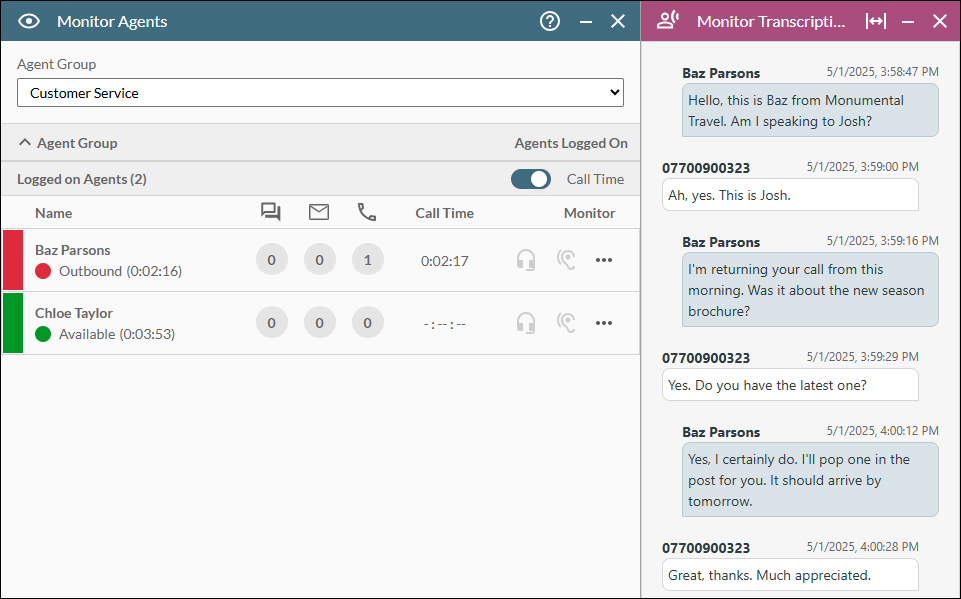Click the Call Time column header

coord(444,213)
